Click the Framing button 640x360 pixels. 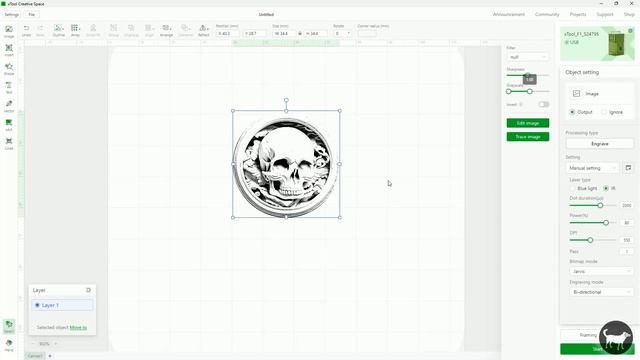point(588,335)
